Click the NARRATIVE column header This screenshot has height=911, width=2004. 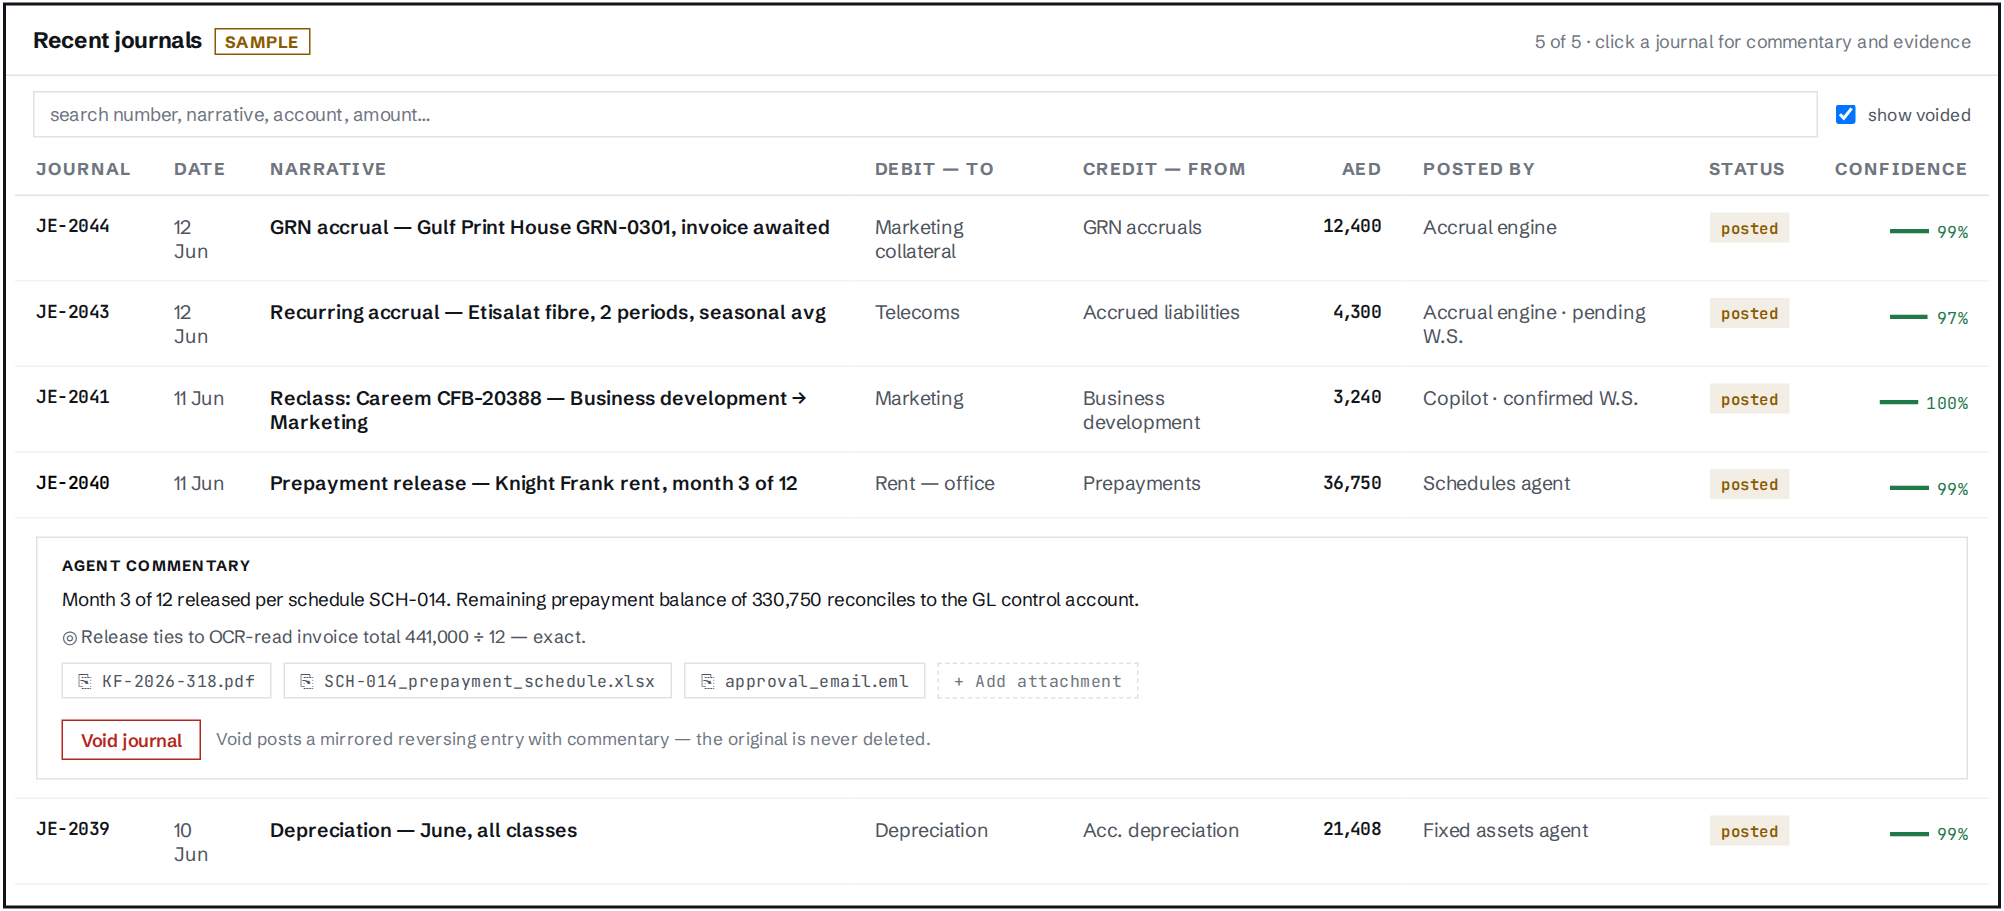(328, 169)
